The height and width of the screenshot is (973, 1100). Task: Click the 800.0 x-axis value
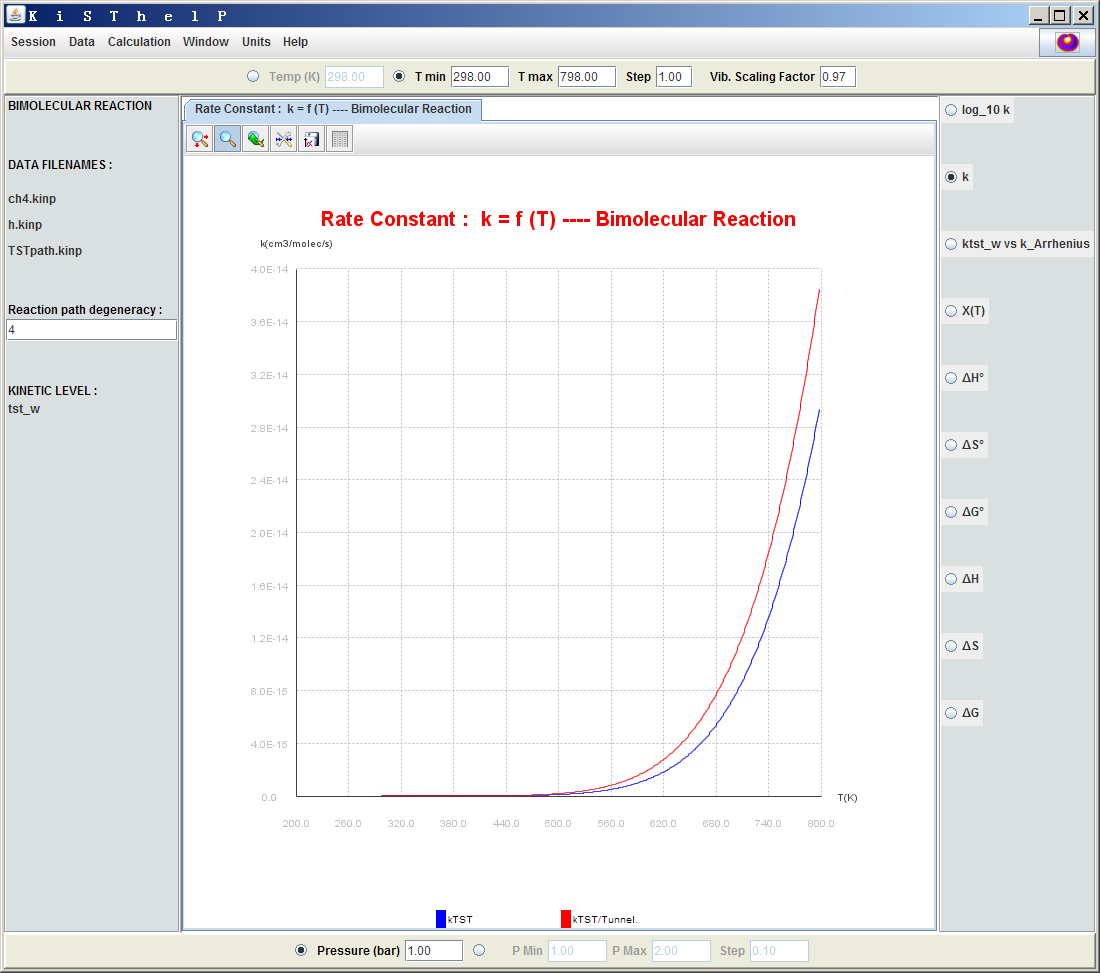click(x=821, y=824)
